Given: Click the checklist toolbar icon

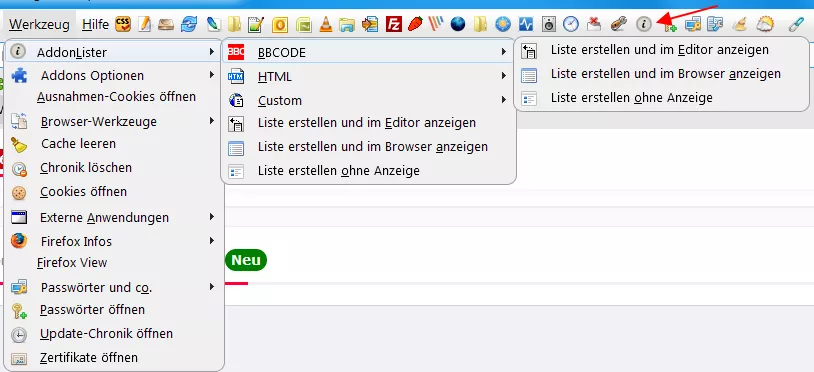Looking at the screenshot, I should (x=715, y=24).
